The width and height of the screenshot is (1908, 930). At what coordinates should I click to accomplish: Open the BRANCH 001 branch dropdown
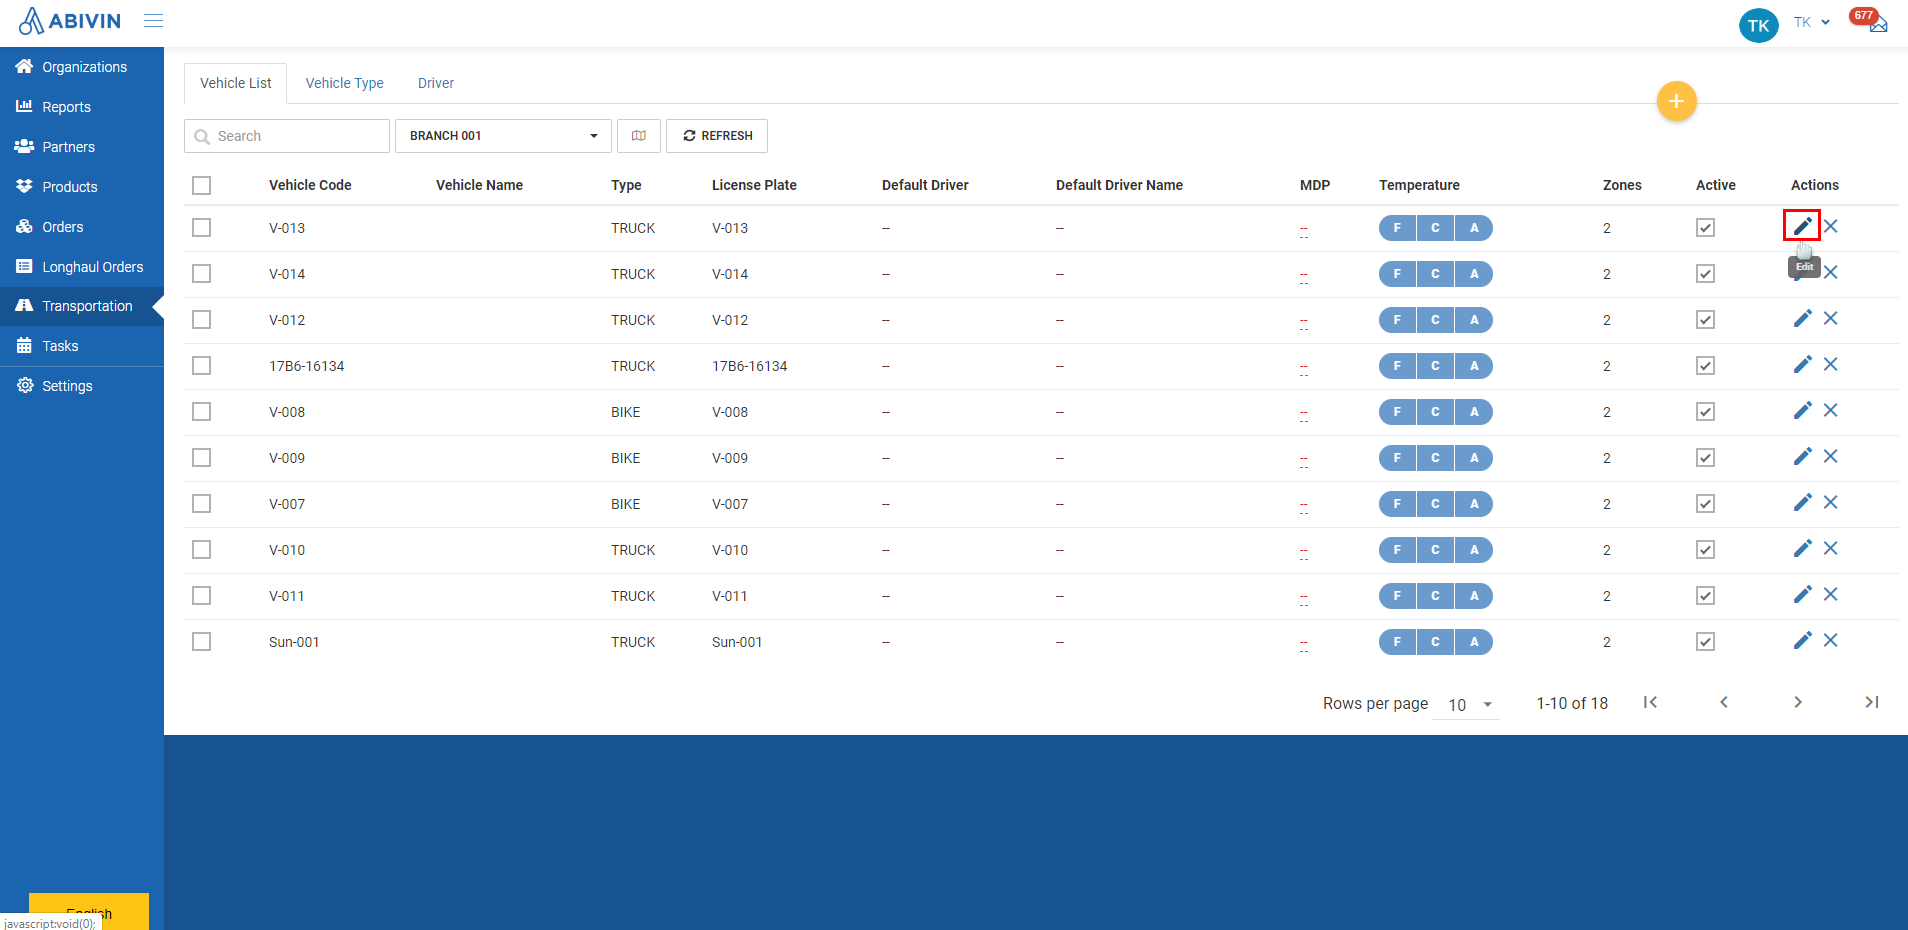[503, 136]
